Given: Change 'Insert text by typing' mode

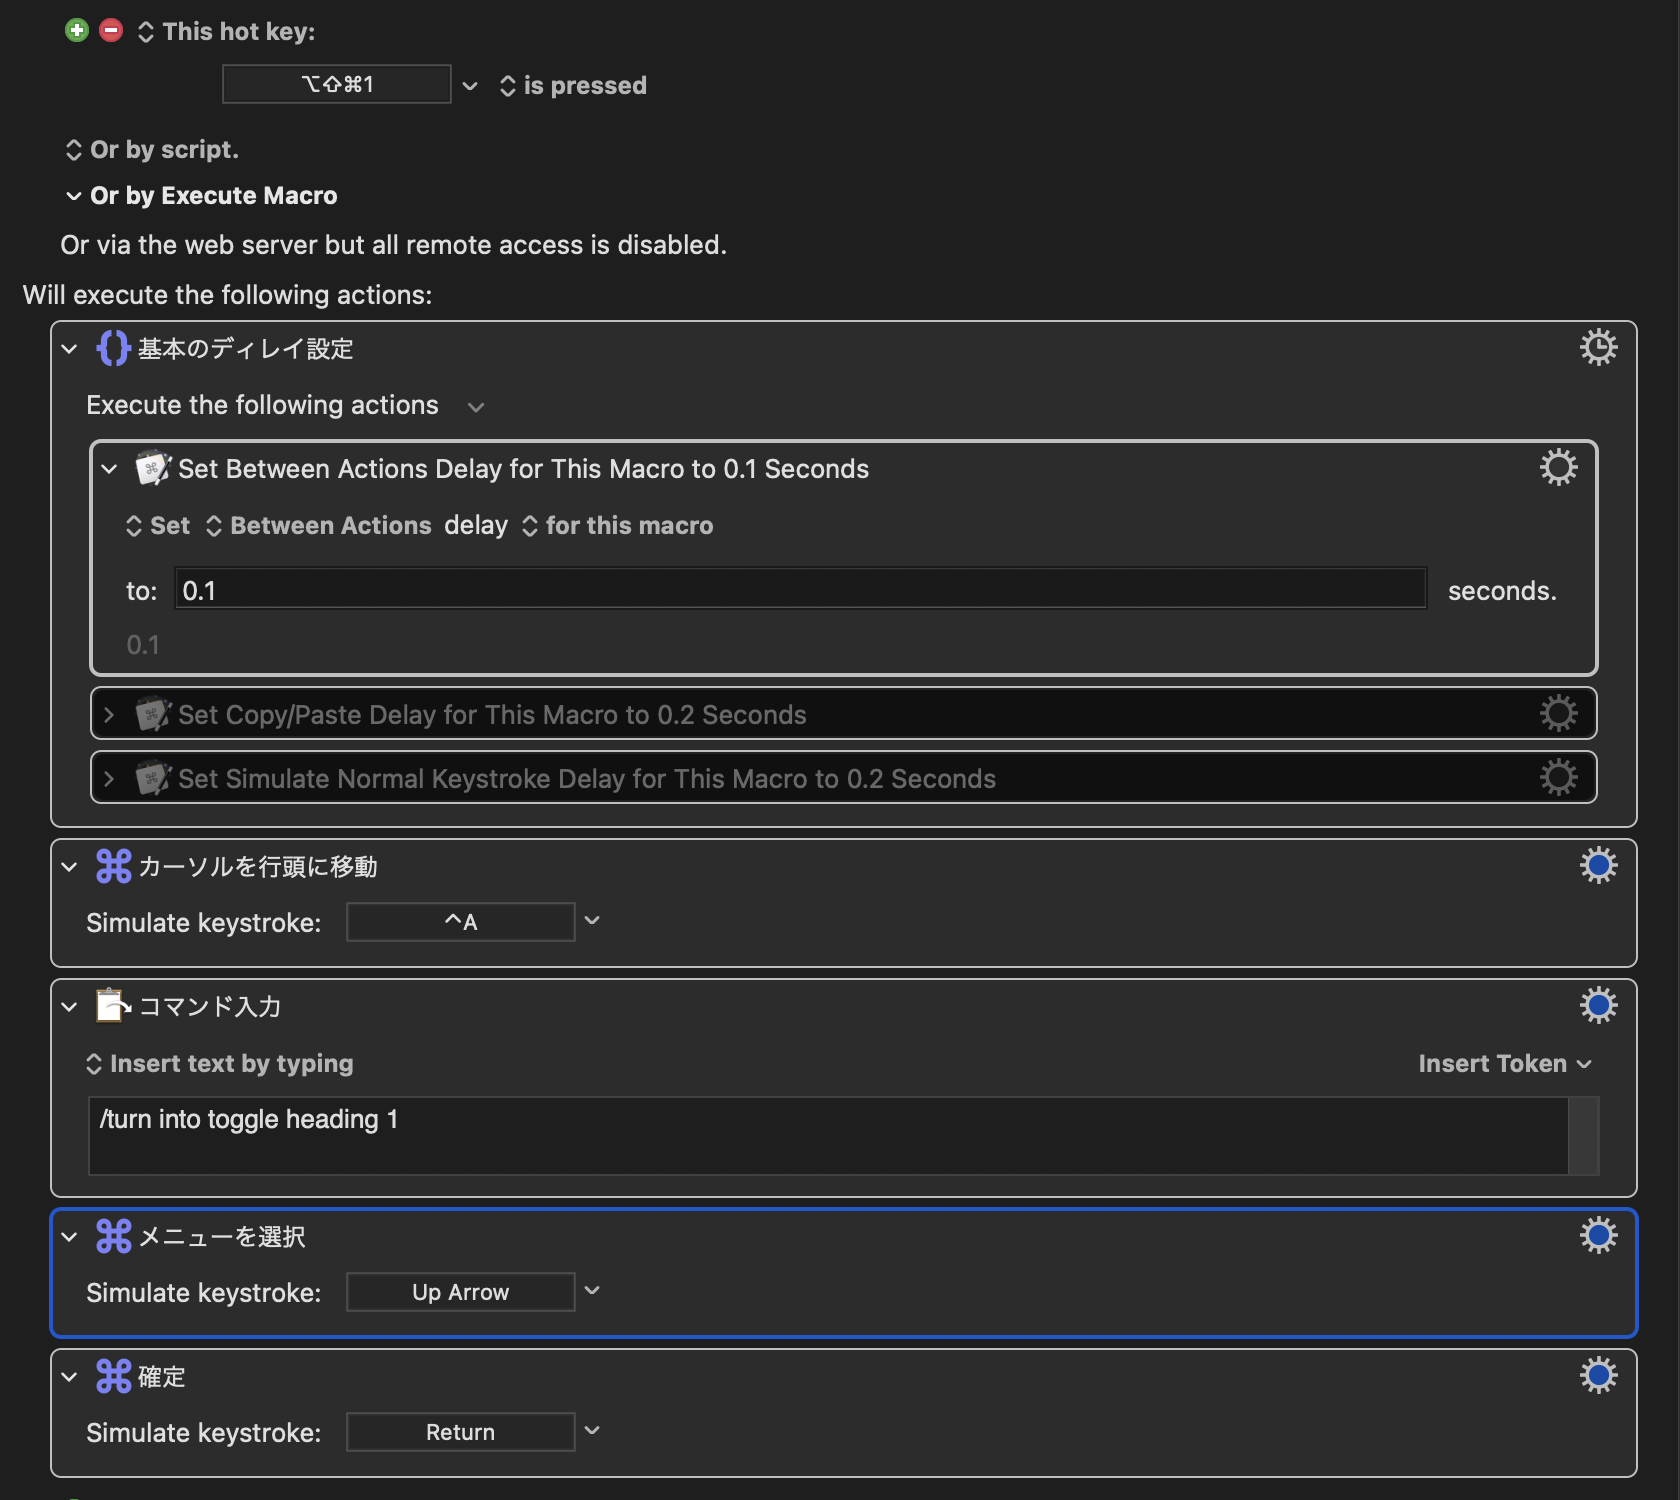Looking at the screenshot, I should click(220, 1064).
